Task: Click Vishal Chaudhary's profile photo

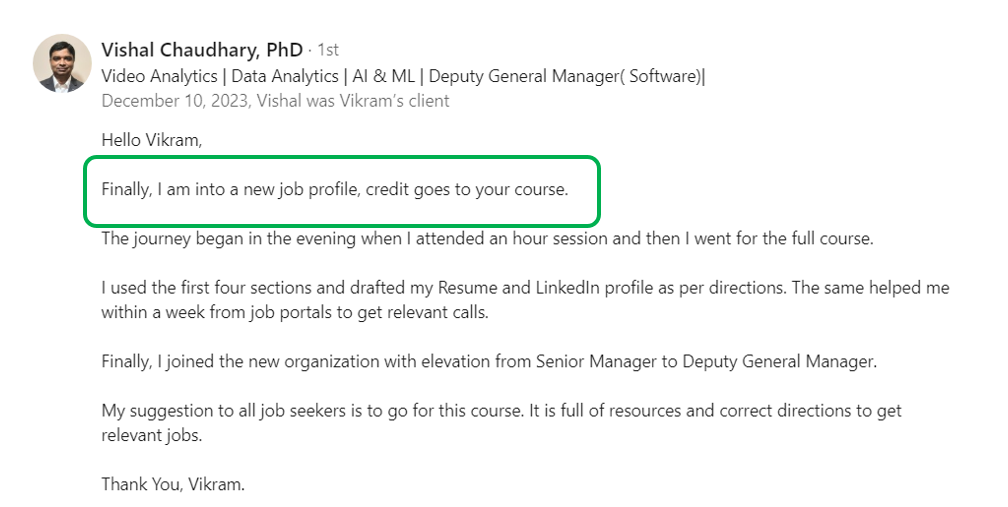Action: (63, 63)
